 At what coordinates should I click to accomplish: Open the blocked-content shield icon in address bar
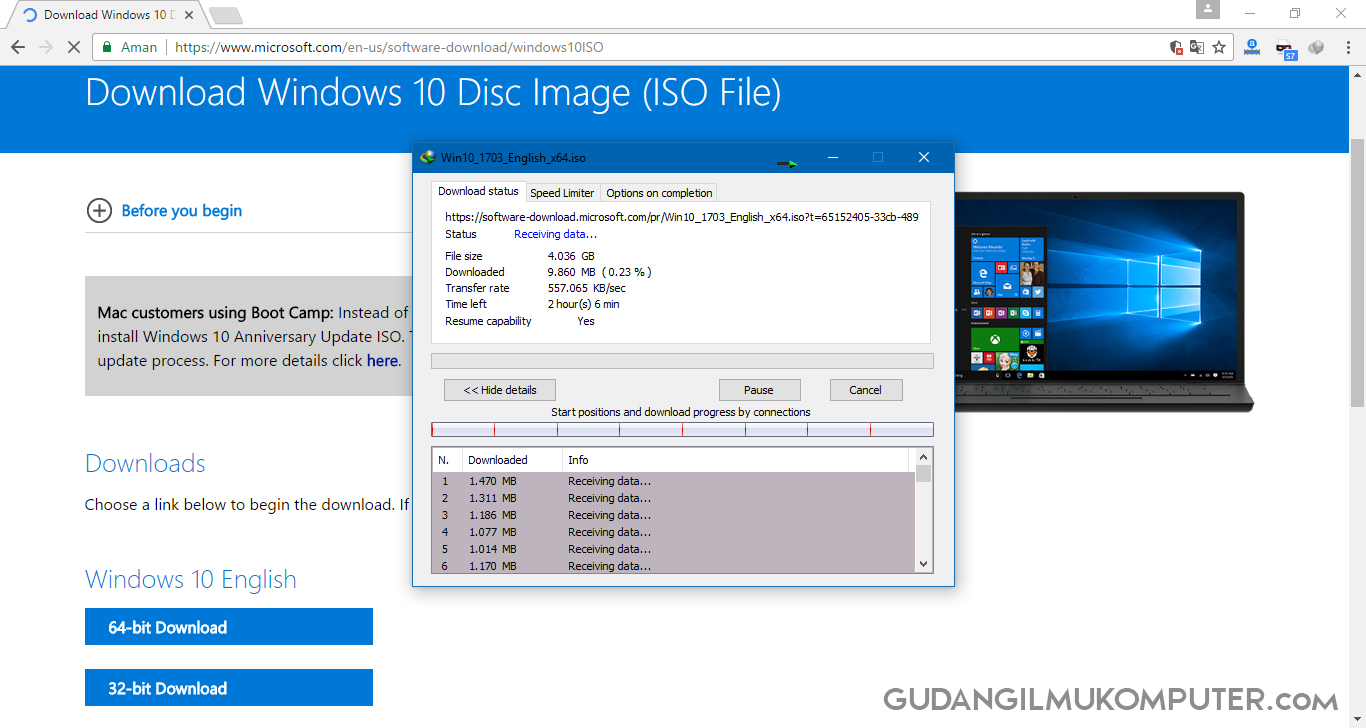1177,47
